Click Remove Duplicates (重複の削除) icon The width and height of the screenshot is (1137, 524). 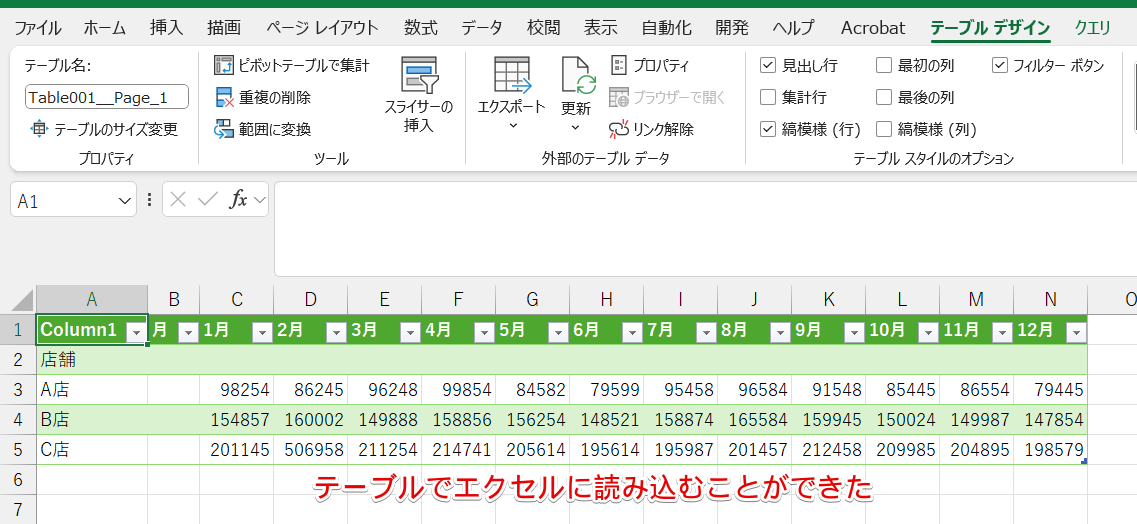pos(225,97)
